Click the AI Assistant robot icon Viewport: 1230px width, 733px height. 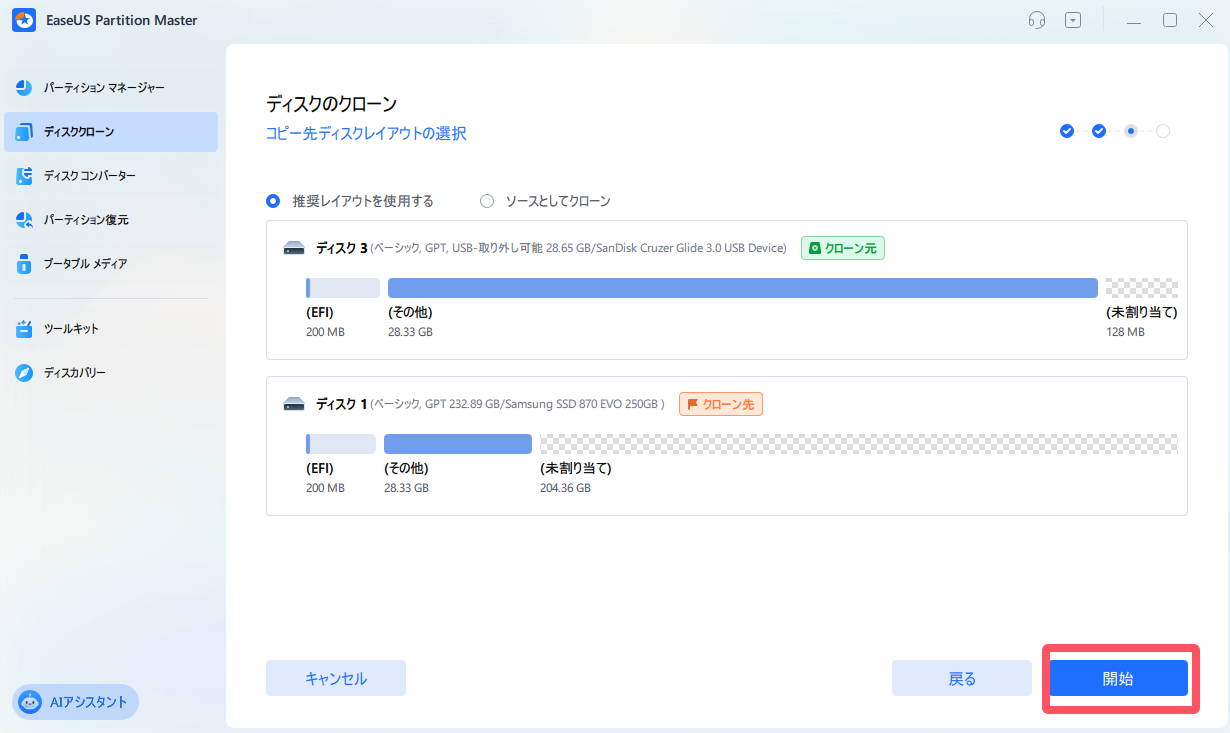point(31,702)
